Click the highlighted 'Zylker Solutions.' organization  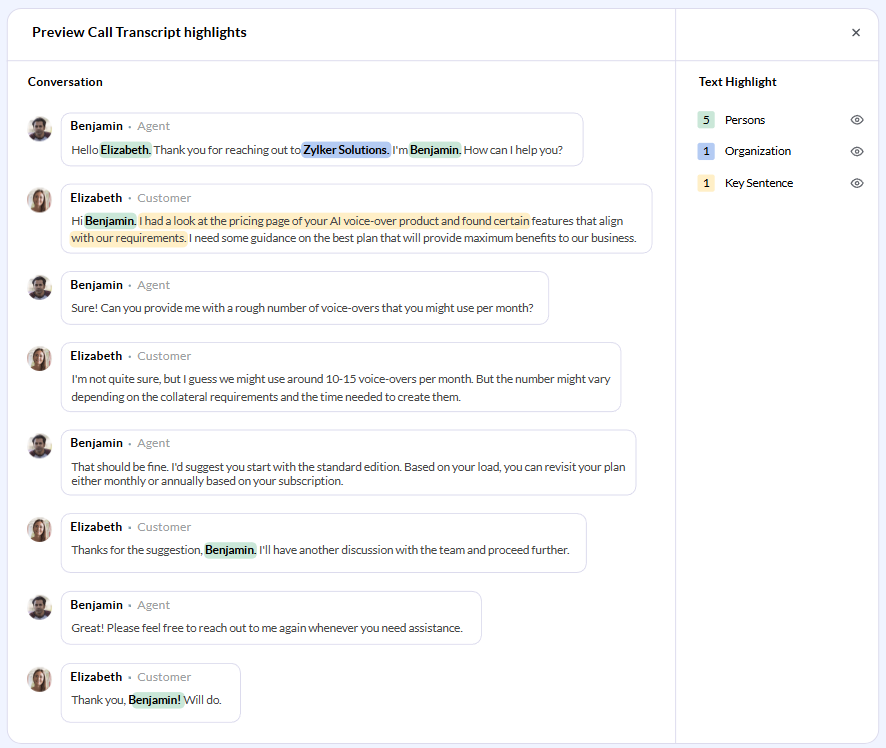346,150
